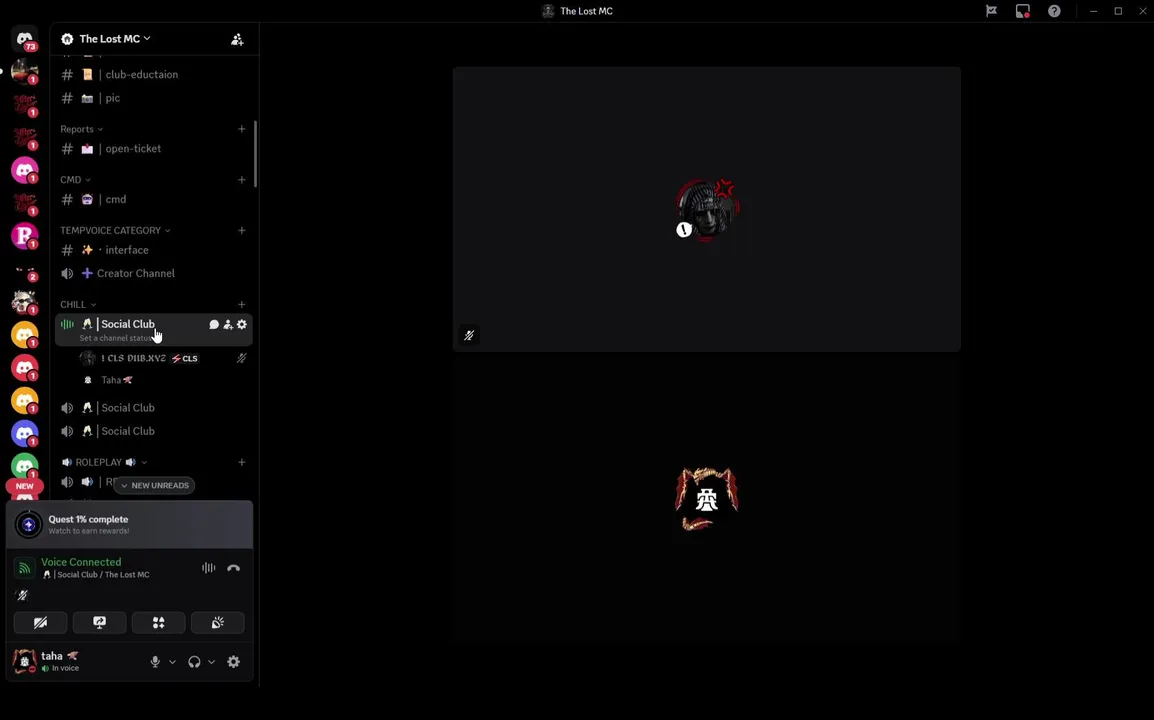
Task: Click Set a channel status
Action: pyautogui.click(x=114, y=338)
